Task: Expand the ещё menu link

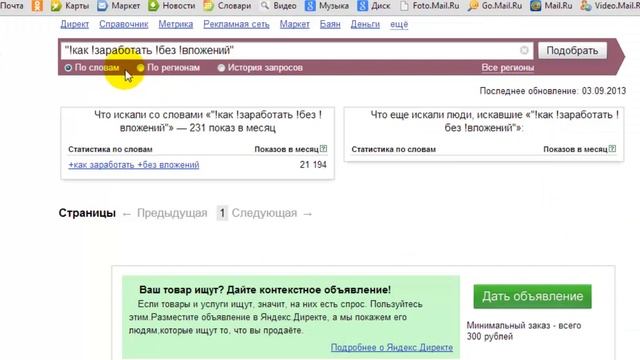Action: 399,24
